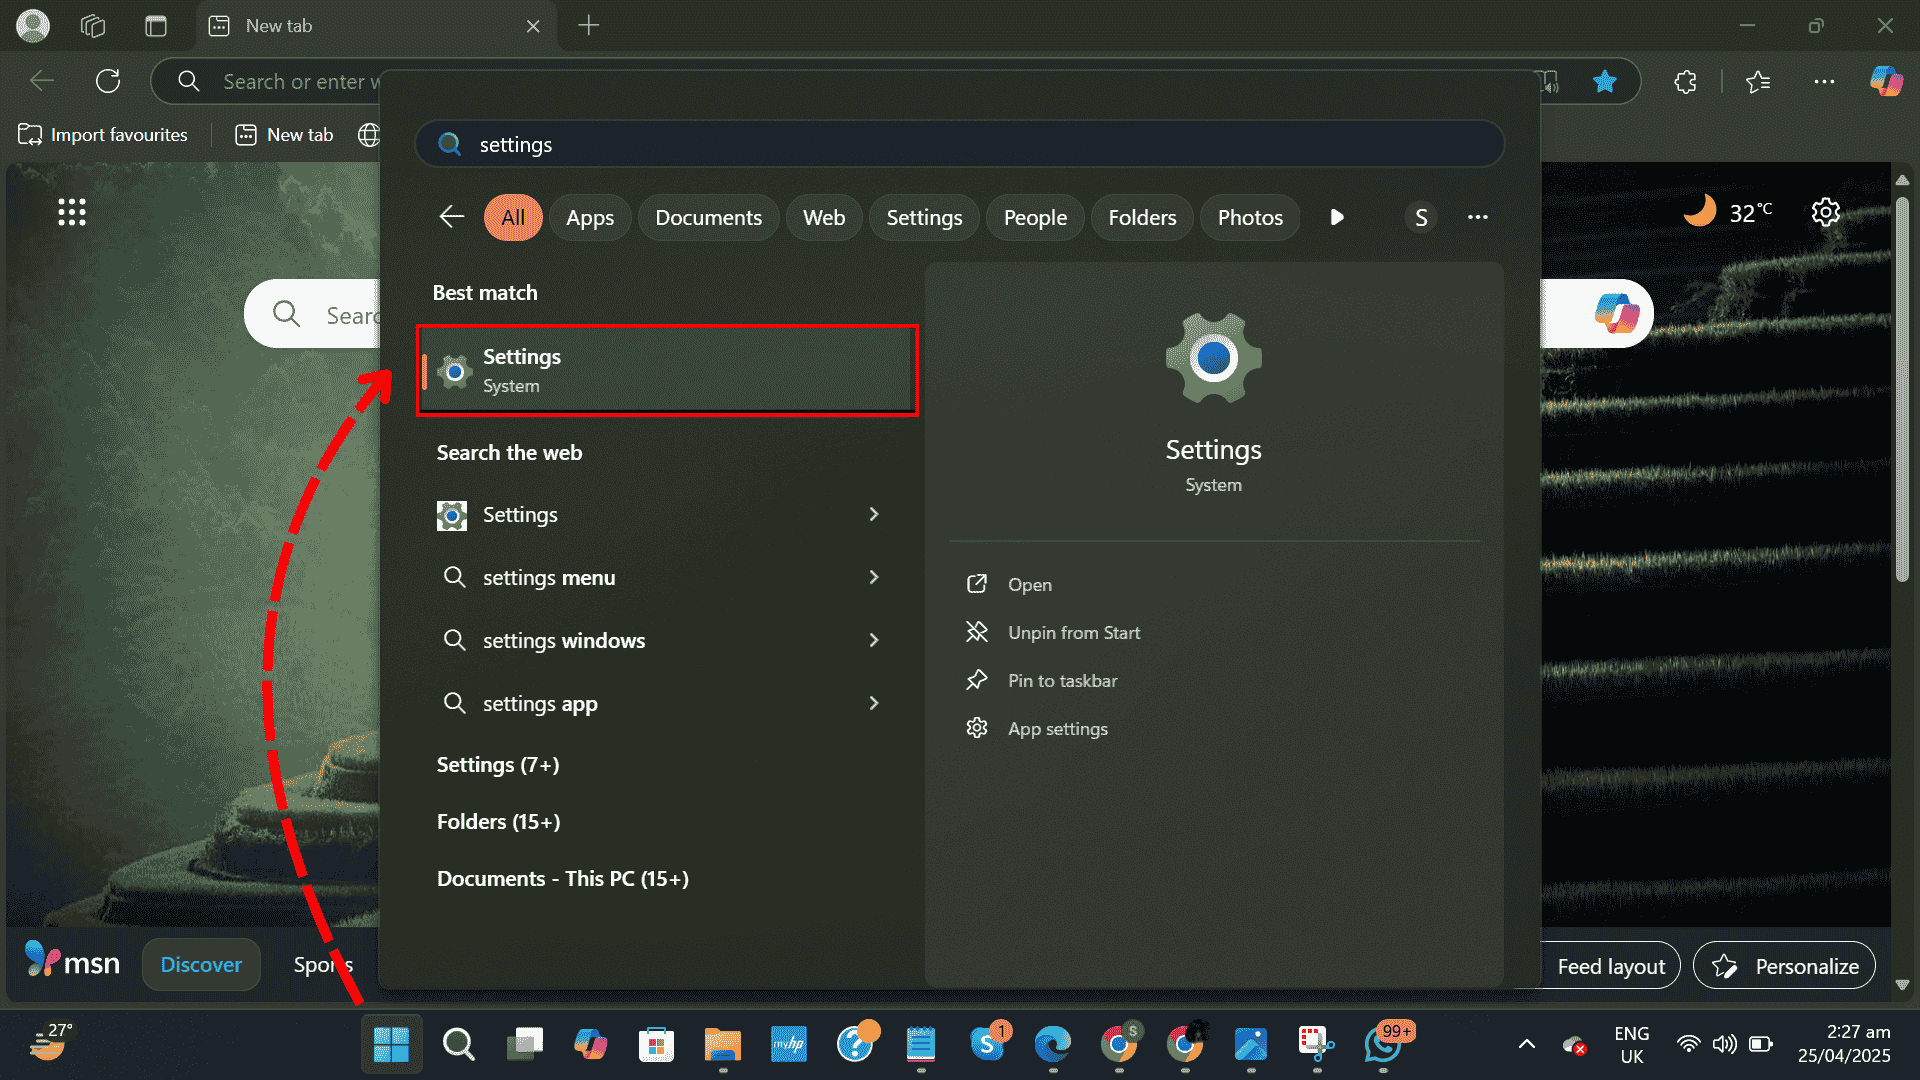The image size is (1920, 1080).
Task: Expand the 'settings menu' suggestion chevron
Action: tap(874, 577)
